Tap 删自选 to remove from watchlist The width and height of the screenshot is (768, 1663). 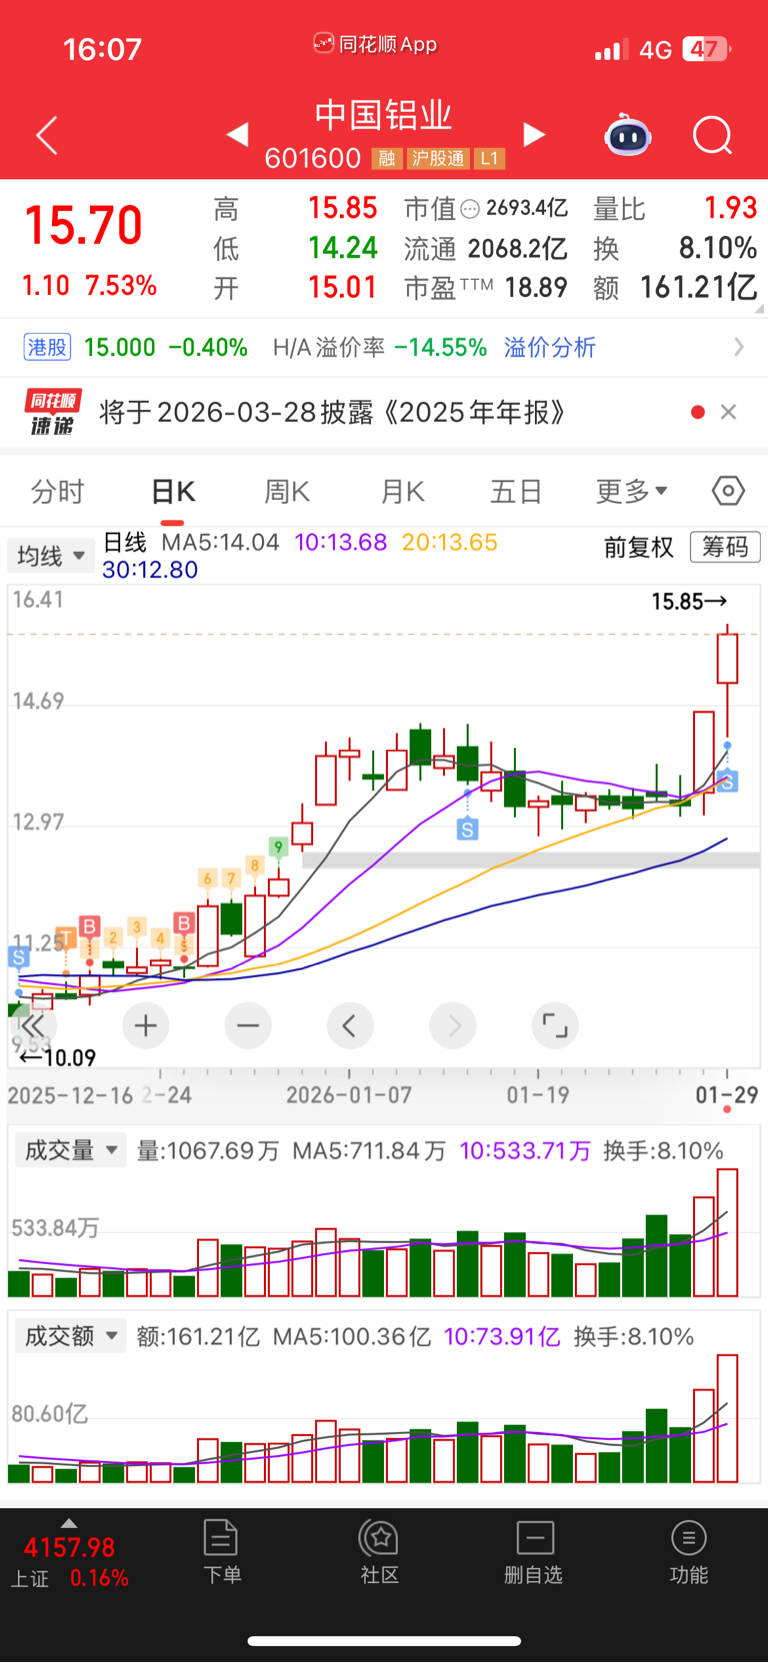[534, 1551]
